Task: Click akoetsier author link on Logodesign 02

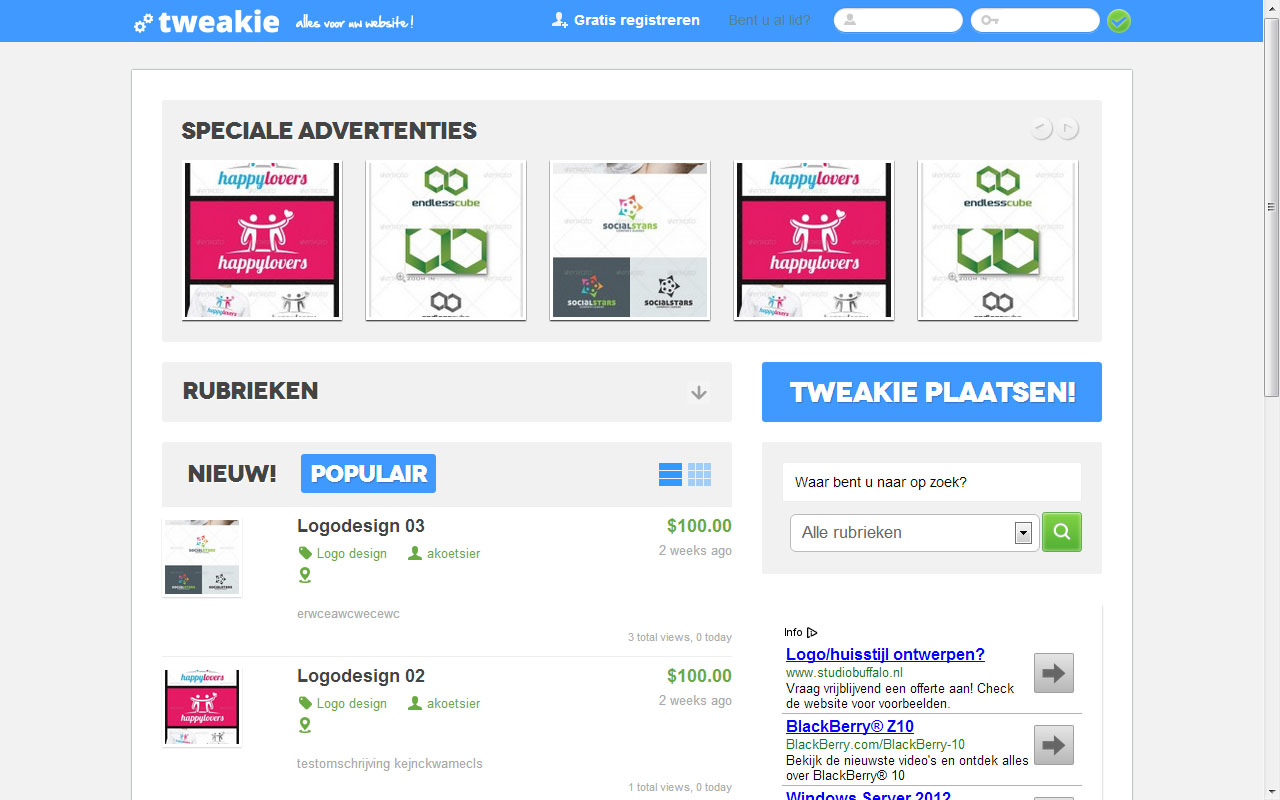Action: [454, 703]
